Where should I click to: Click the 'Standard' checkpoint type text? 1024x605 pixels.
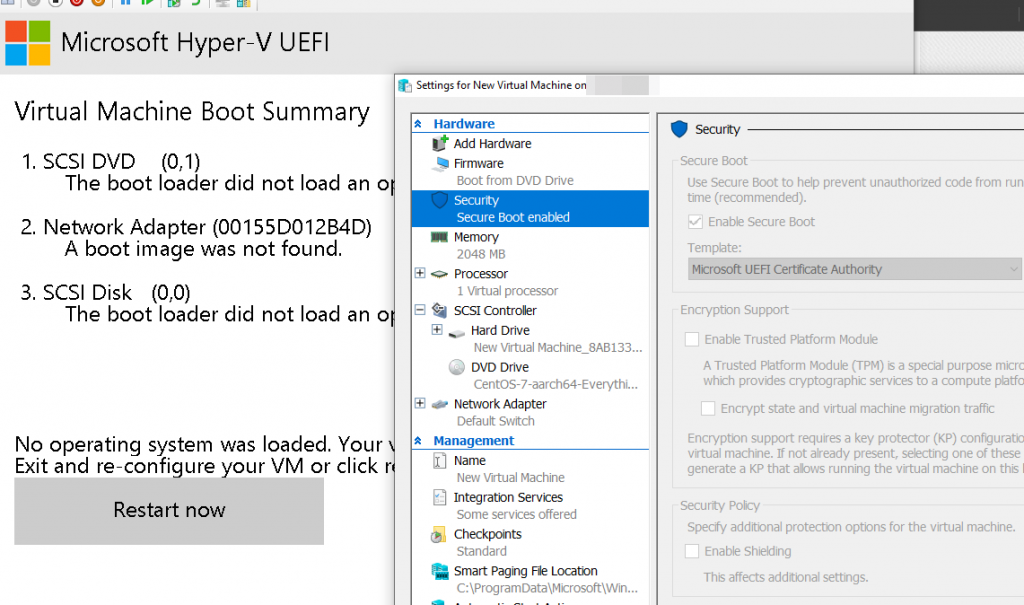(481, 551)
